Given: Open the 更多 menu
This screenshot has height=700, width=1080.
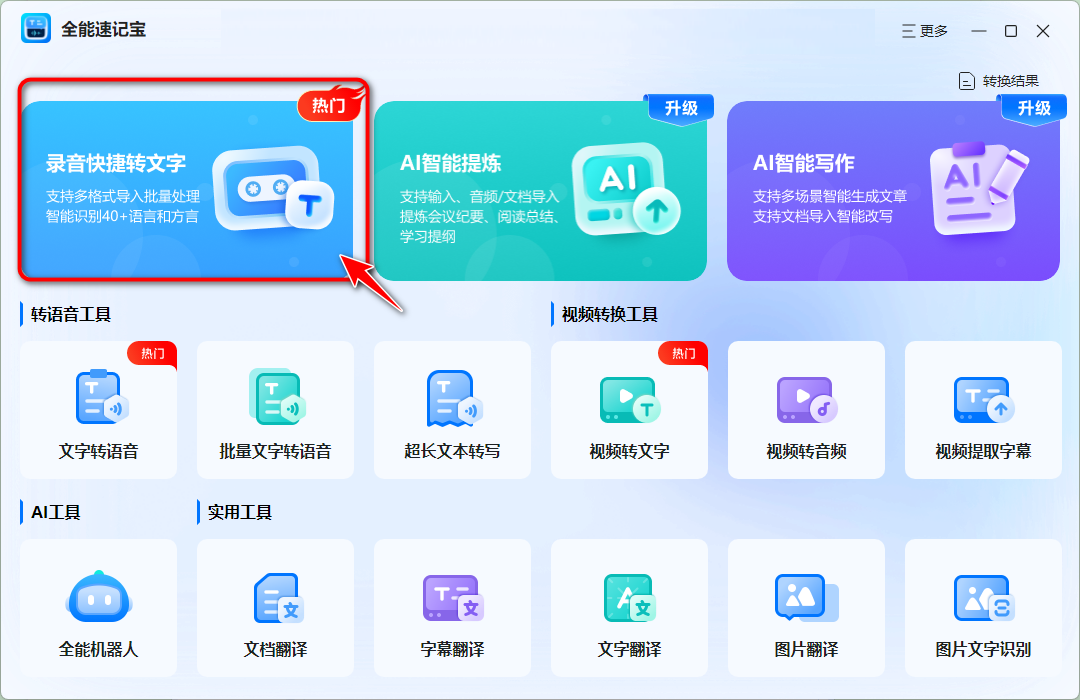Looking at the screenshot, I should (x=925, y=31).
